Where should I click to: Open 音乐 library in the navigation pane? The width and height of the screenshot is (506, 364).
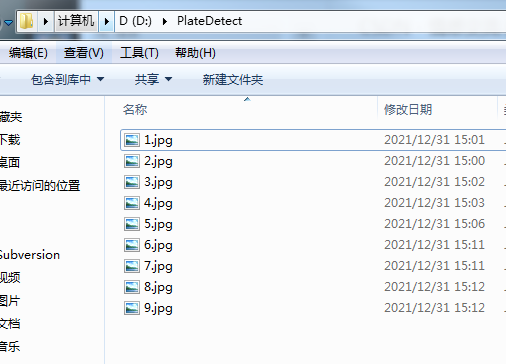coord(10,346)
